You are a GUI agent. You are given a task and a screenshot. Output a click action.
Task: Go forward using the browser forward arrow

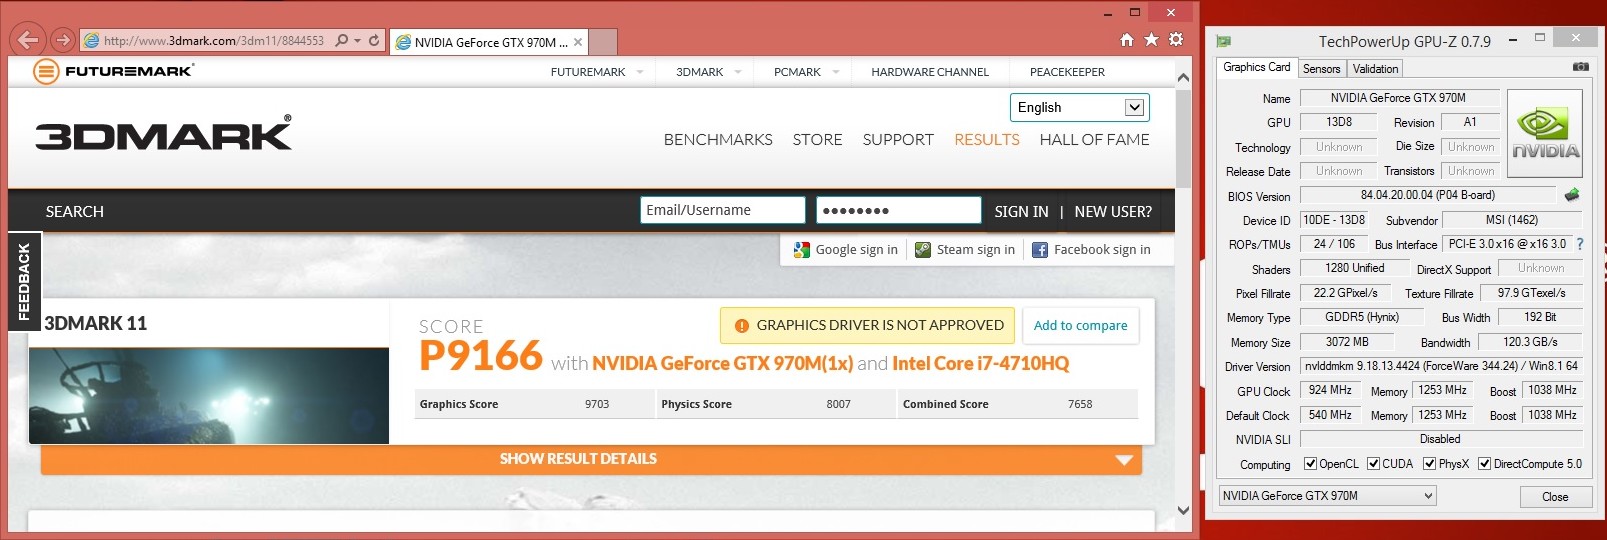[x=63, y=40]
